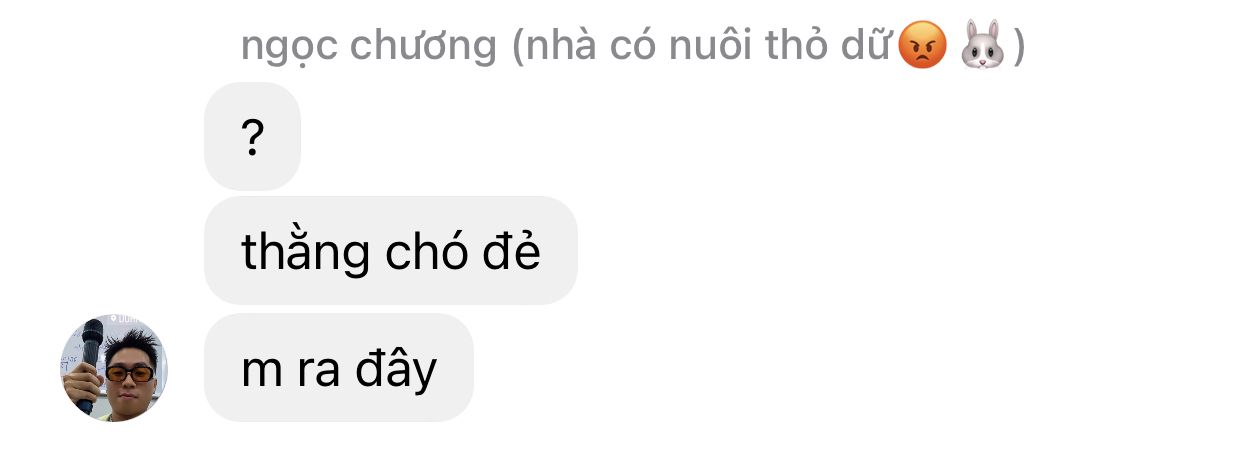This screenshot has width=1242, height=463.
Task: Click the rabbit emoji in sender name
Action: point(981,45)
